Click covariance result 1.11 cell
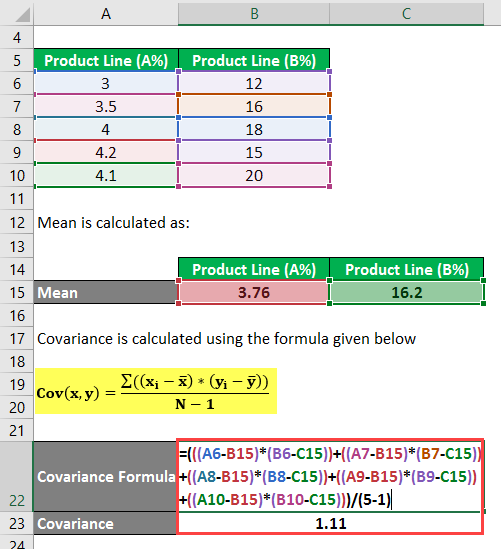501x549 pixels. (330, 523)
